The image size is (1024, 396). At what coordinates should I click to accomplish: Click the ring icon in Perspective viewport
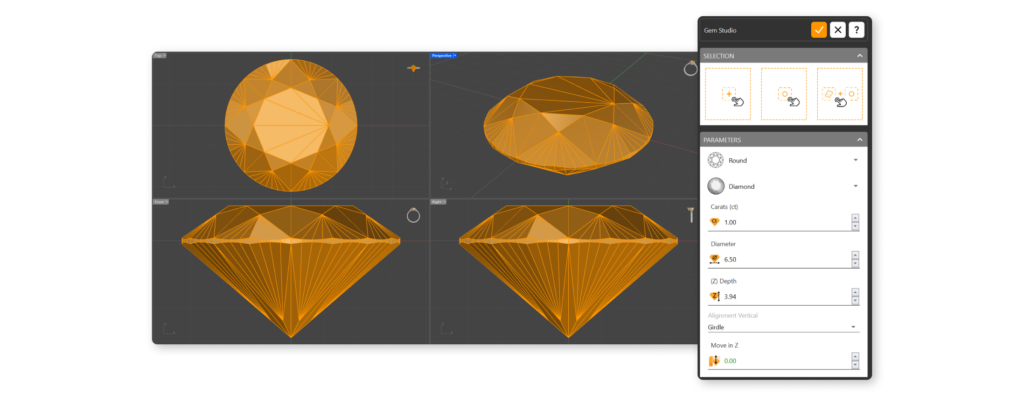(x=690, y=68)
